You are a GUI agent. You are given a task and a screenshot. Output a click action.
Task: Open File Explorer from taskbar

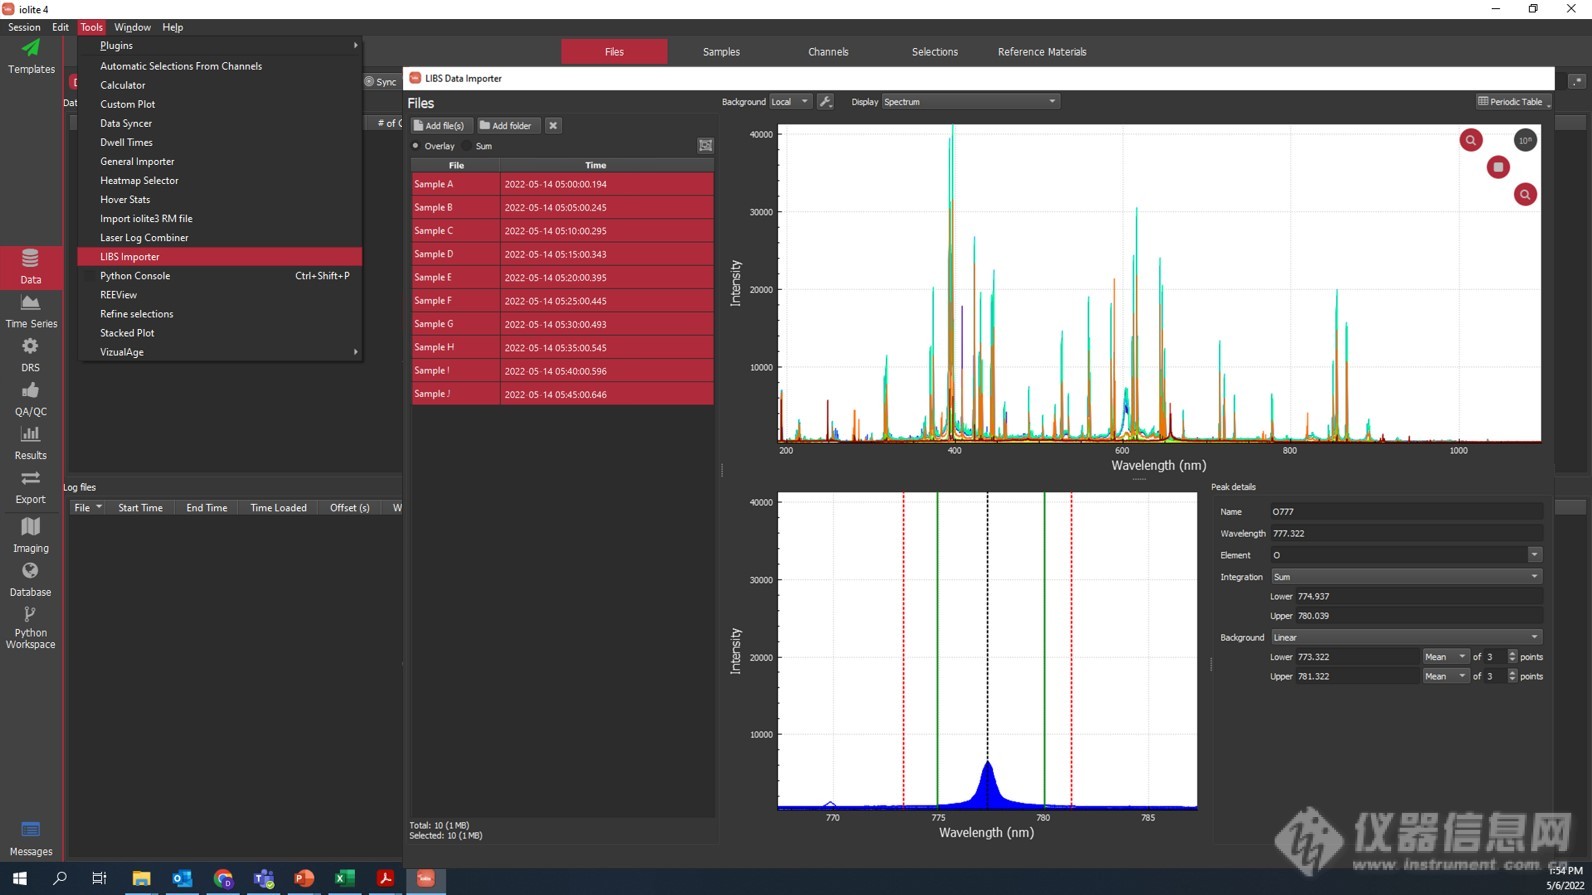pyautogui.click(x=141, y=878)
